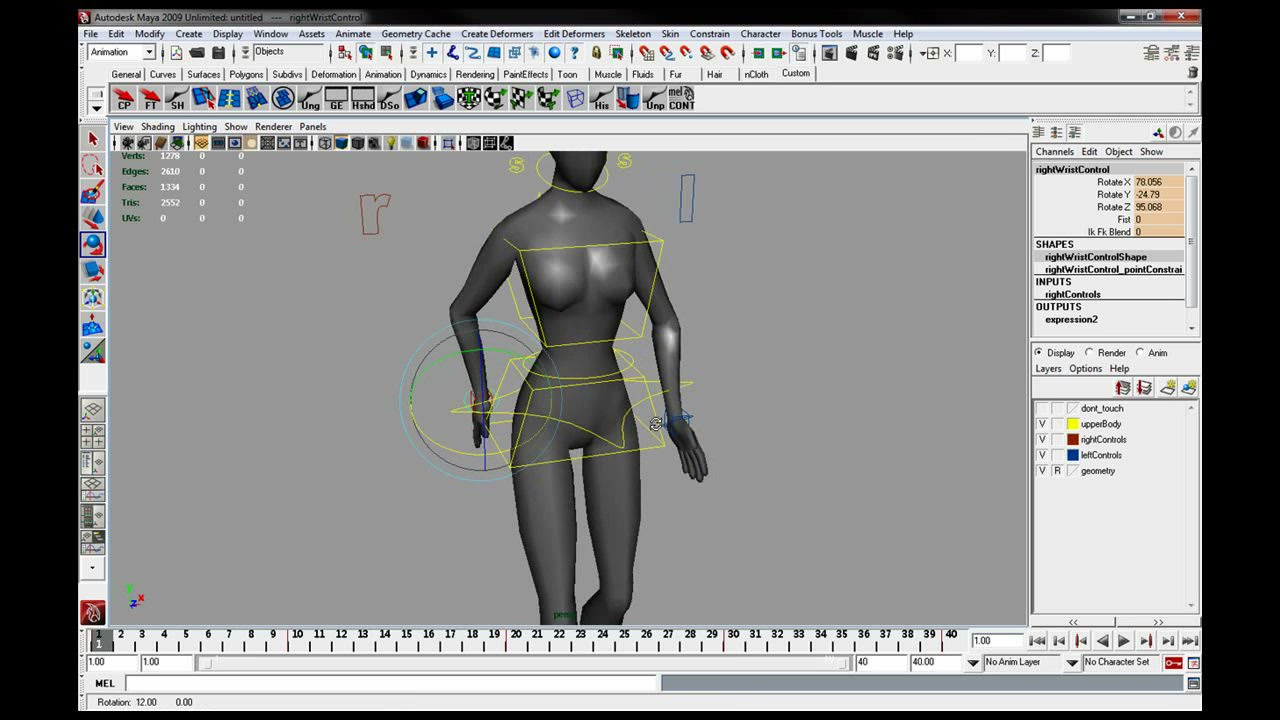This screenshot has width=1280, height=720.
Task: Toggle visibility of leftControls layer
Action: tap(1042, 455)
